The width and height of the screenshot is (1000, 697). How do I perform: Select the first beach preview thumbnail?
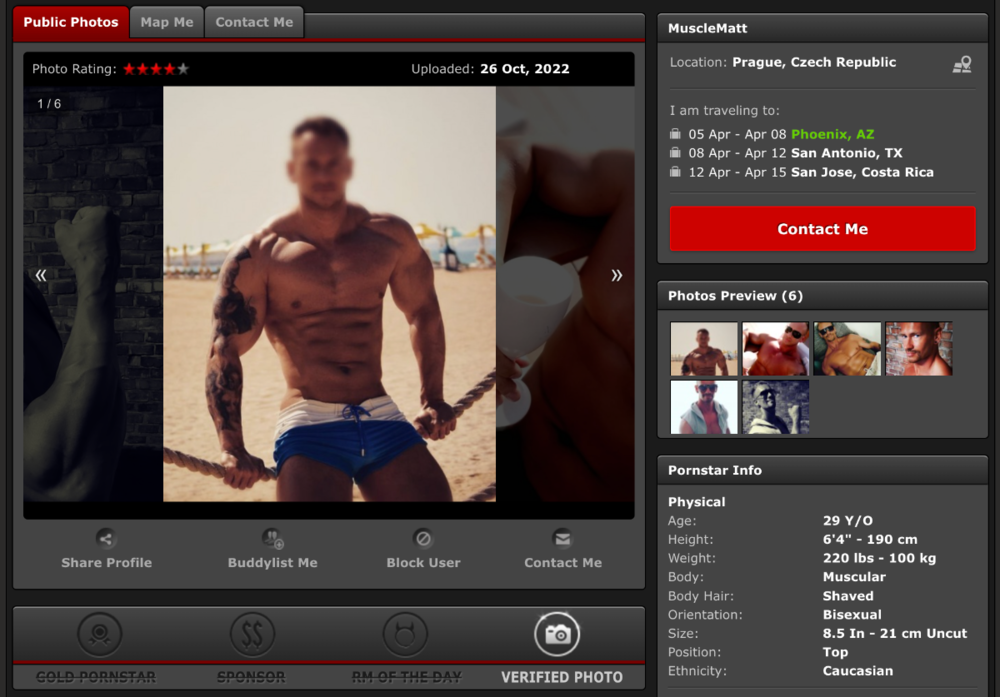coord(704,349)
